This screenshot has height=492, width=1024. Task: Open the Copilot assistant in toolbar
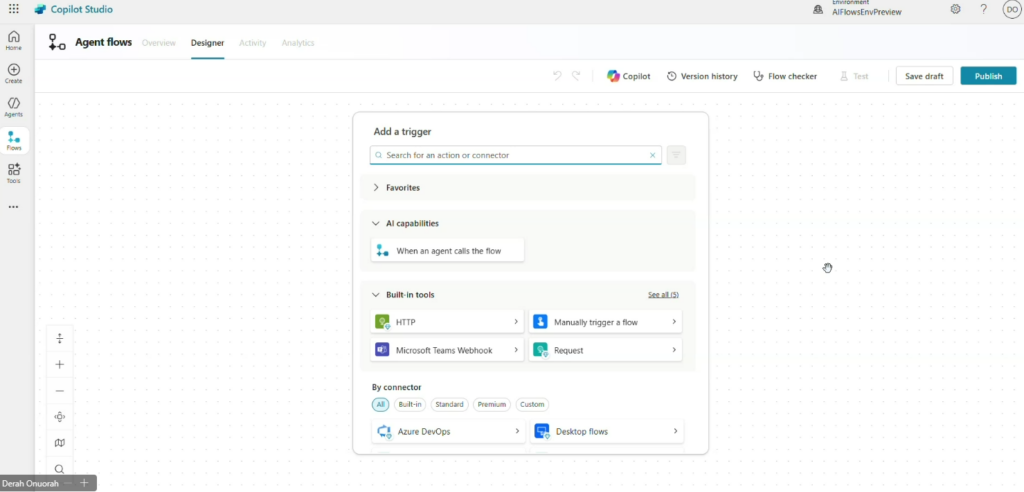(628, 76)
